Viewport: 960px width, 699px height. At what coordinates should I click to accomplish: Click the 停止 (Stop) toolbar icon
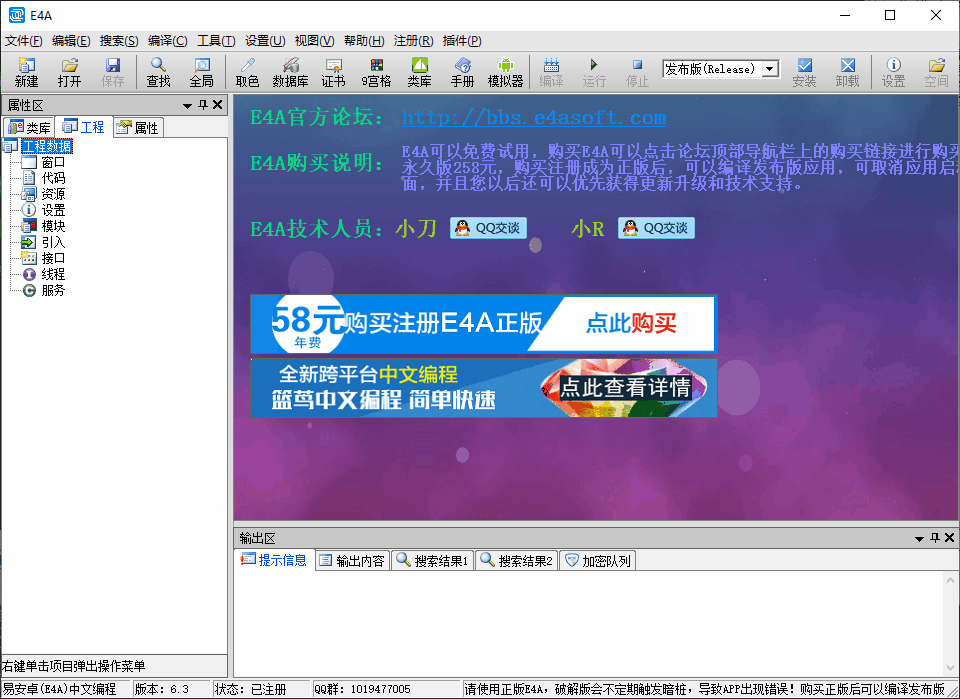[637, 72]
